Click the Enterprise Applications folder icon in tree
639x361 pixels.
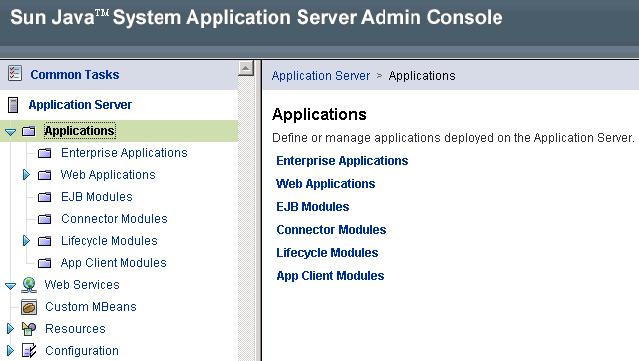pyautogui.click(x=44, y=153)
